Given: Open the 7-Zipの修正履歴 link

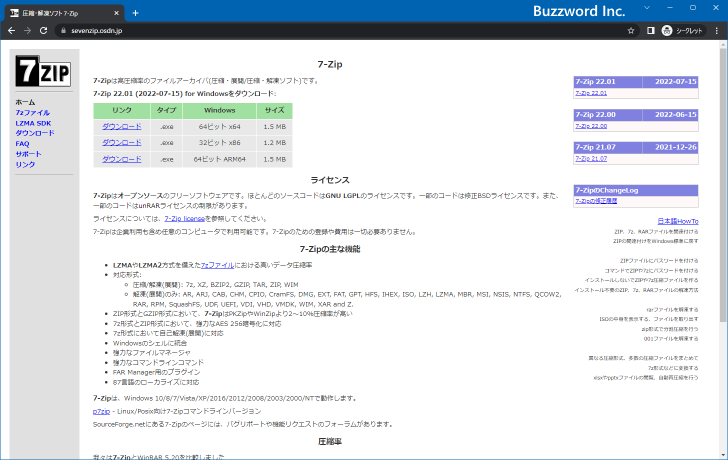Looking at the screenshot, I should (596, 201).
